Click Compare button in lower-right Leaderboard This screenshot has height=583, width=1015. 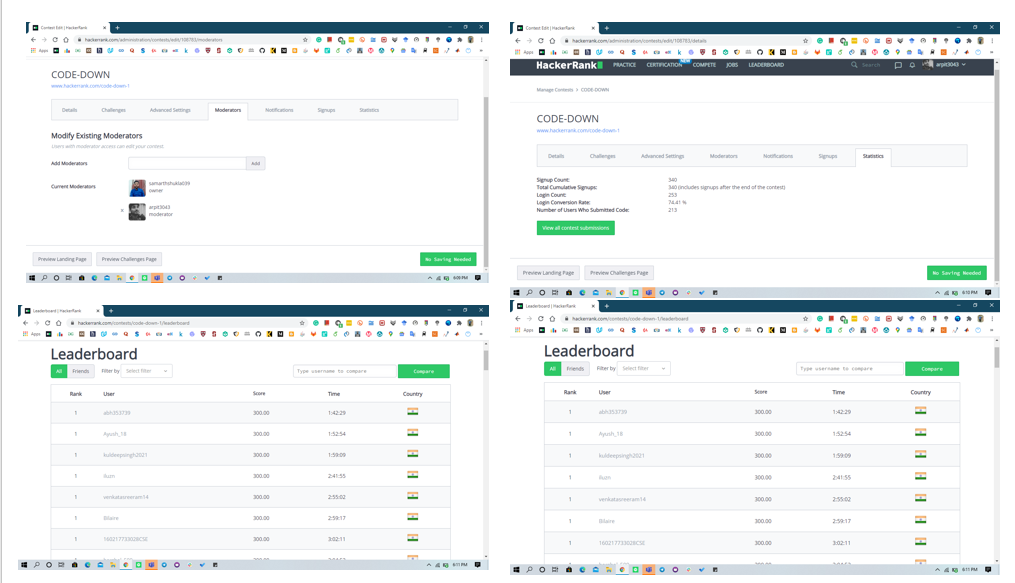click(x=931, y=368)
